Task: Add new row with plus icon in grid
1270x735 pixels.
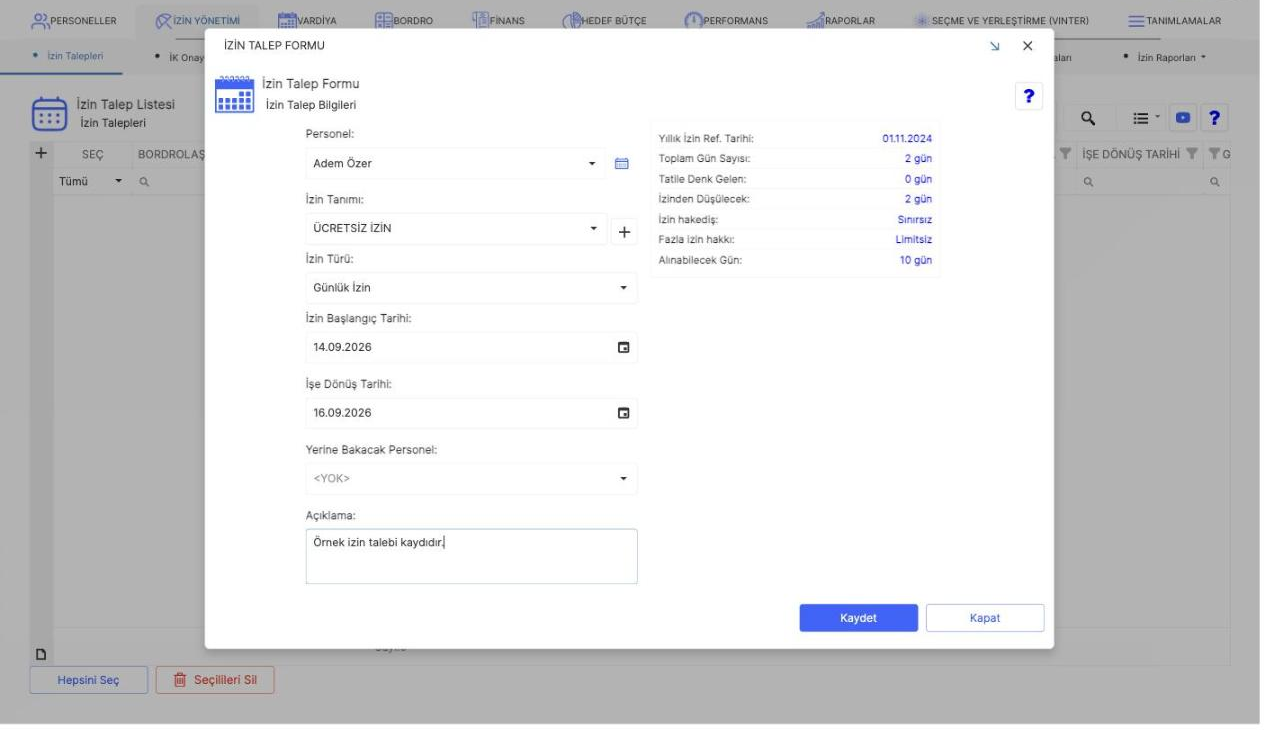Action: tap(41, 154)
